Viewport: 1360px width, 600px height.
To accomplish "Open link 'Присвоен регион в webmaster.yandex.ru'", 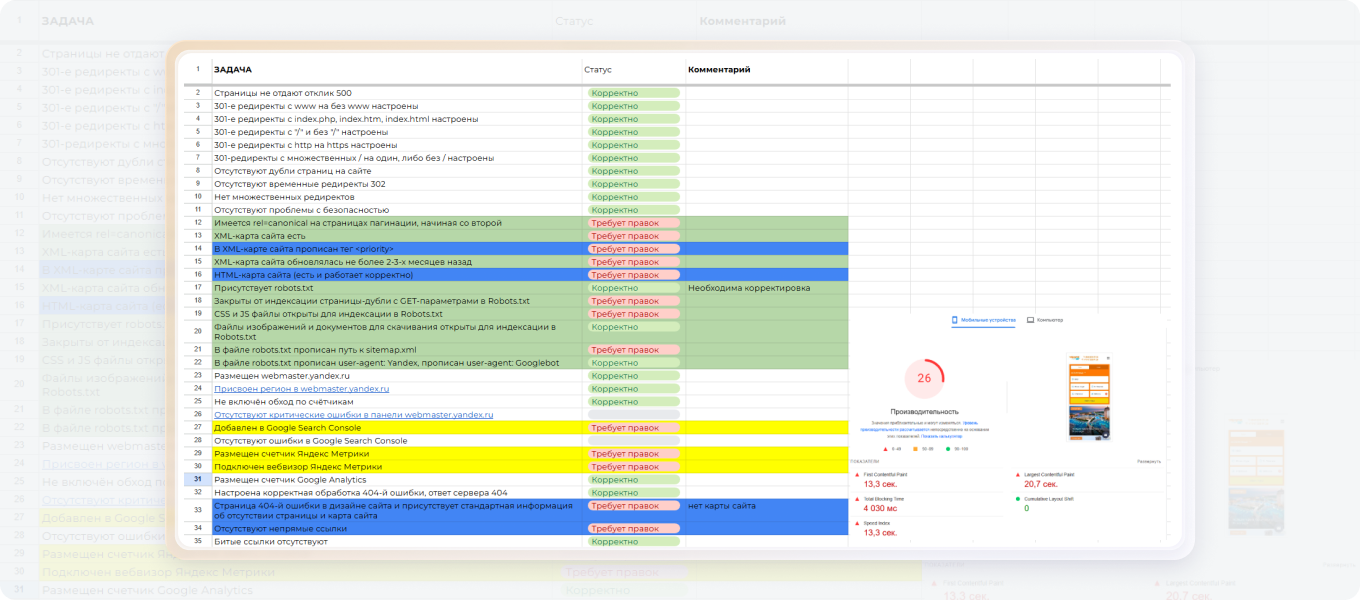I will coord(301,388).
